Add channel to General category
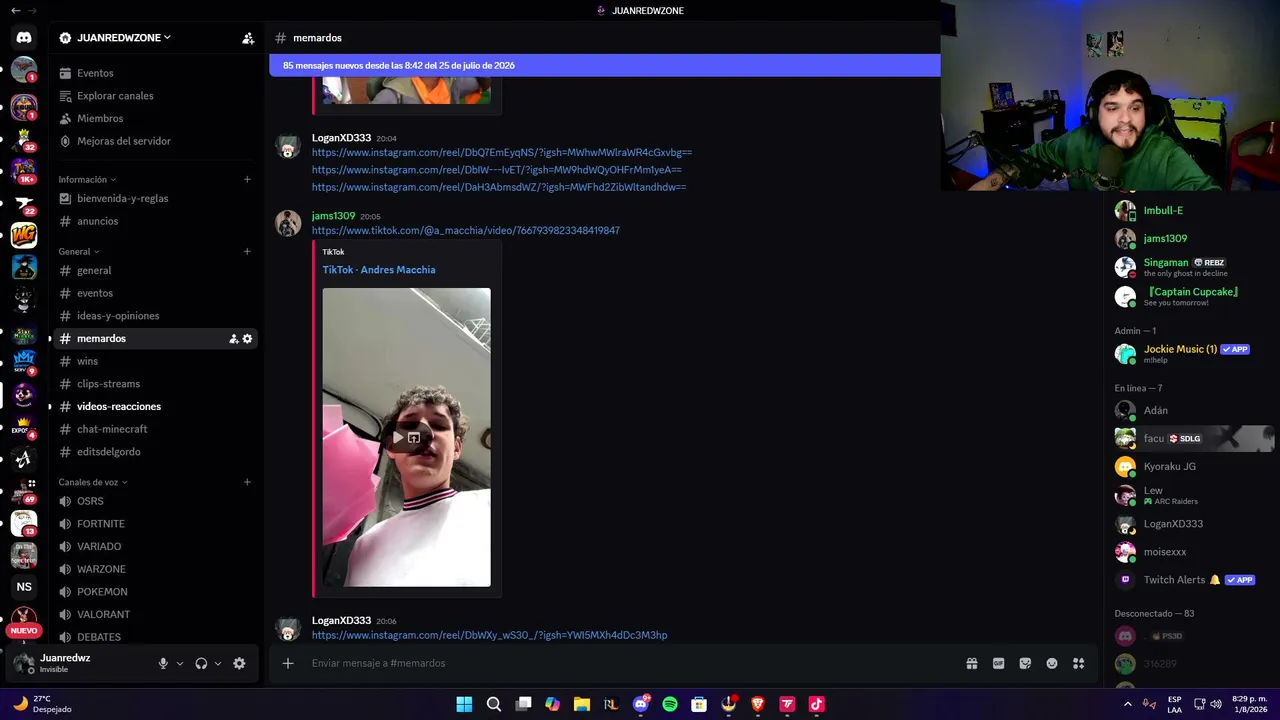 [247, 252]
